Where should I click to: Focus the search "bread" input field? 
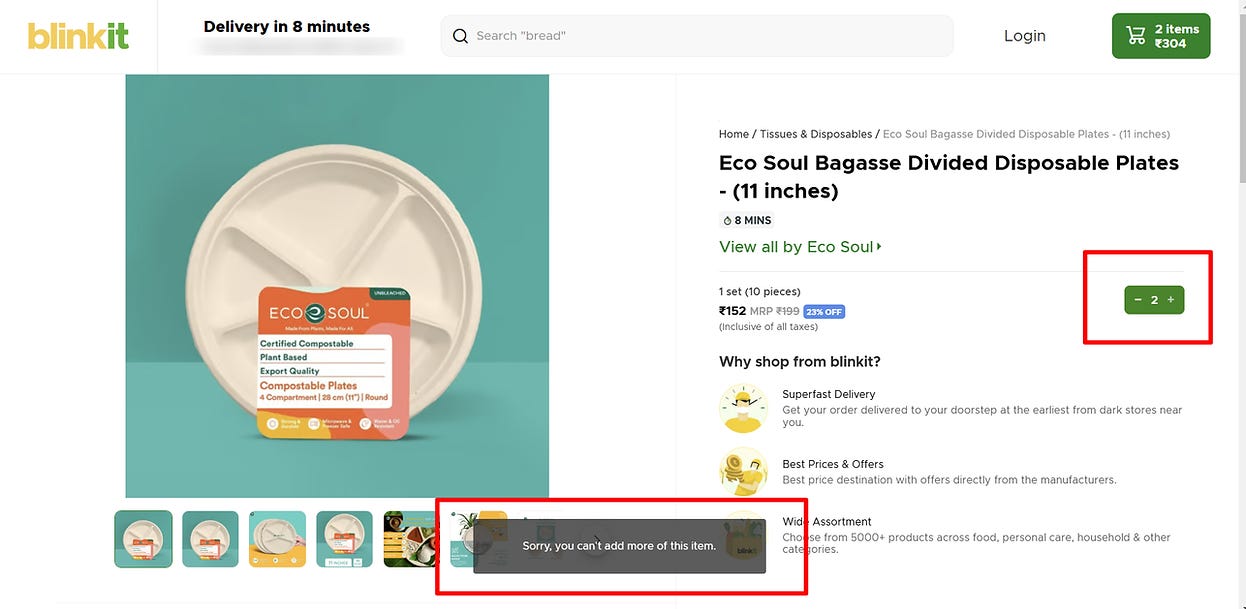coord(697,36)
